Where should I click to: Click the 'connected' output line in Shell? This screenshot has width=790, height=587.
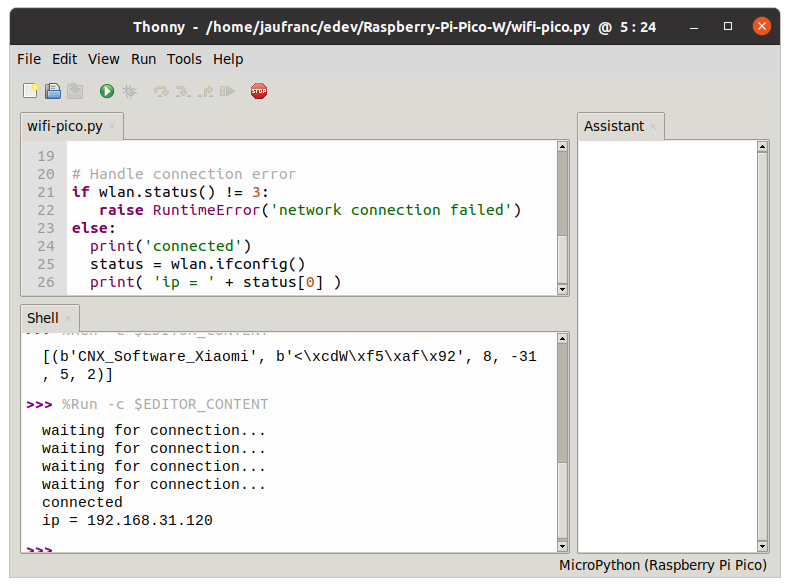pyautogui.click(x=82, y=502)
